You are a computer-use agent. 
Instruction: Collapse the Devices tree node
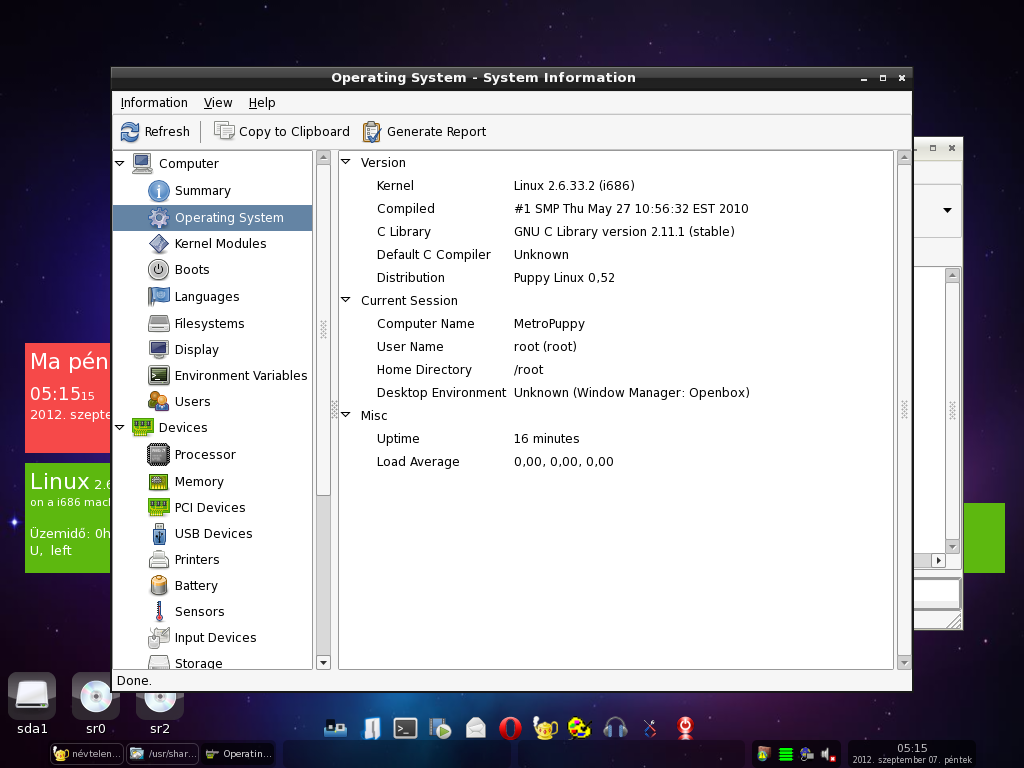pos(120,428)
